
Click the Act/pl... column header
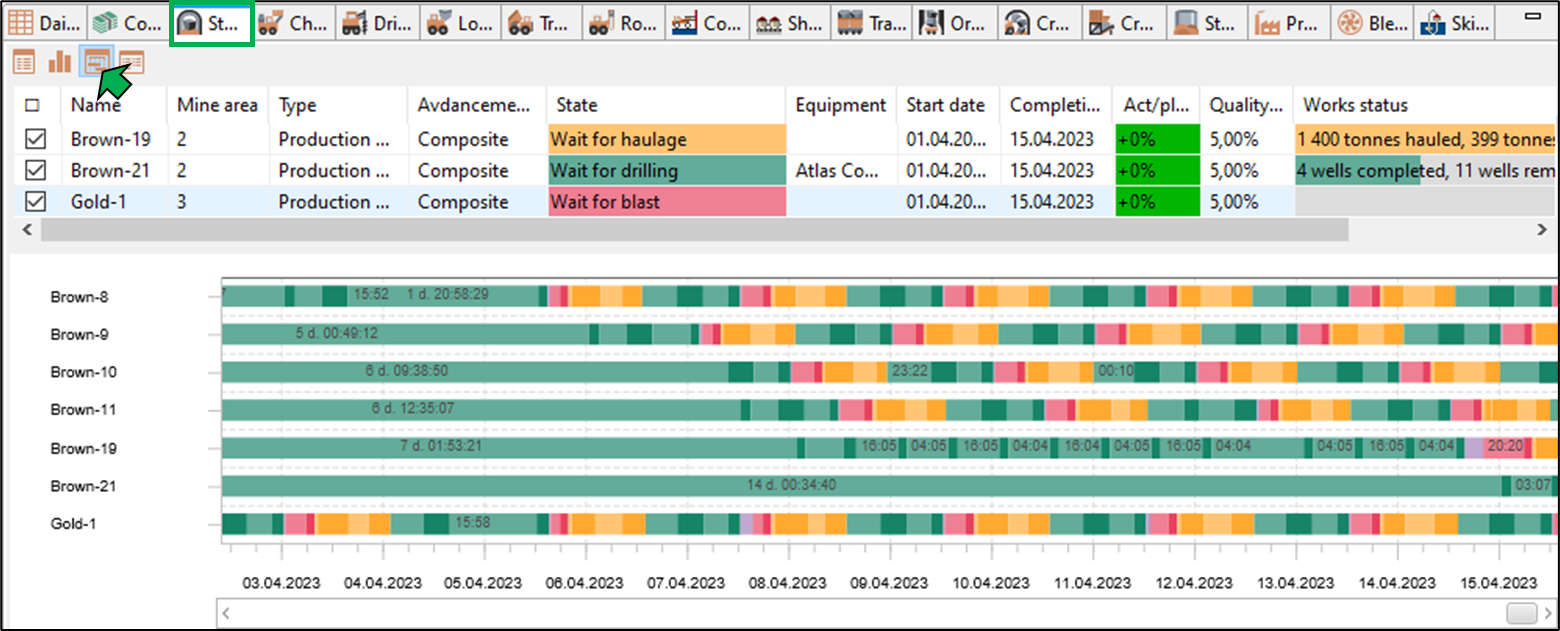(x=1156, y=105)
